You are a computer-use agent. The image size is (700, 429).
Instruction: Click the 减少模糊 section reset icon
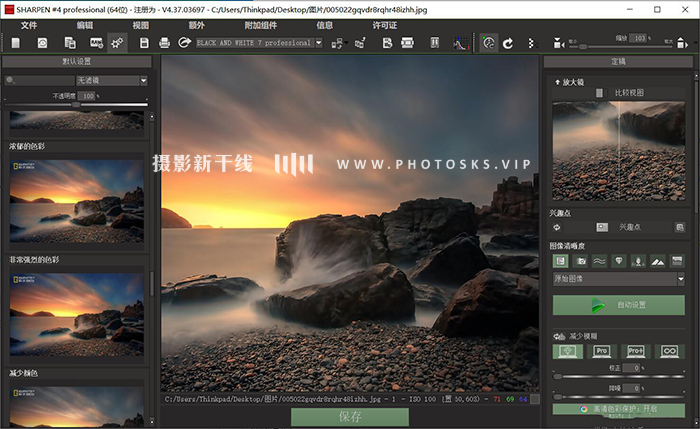559,336
